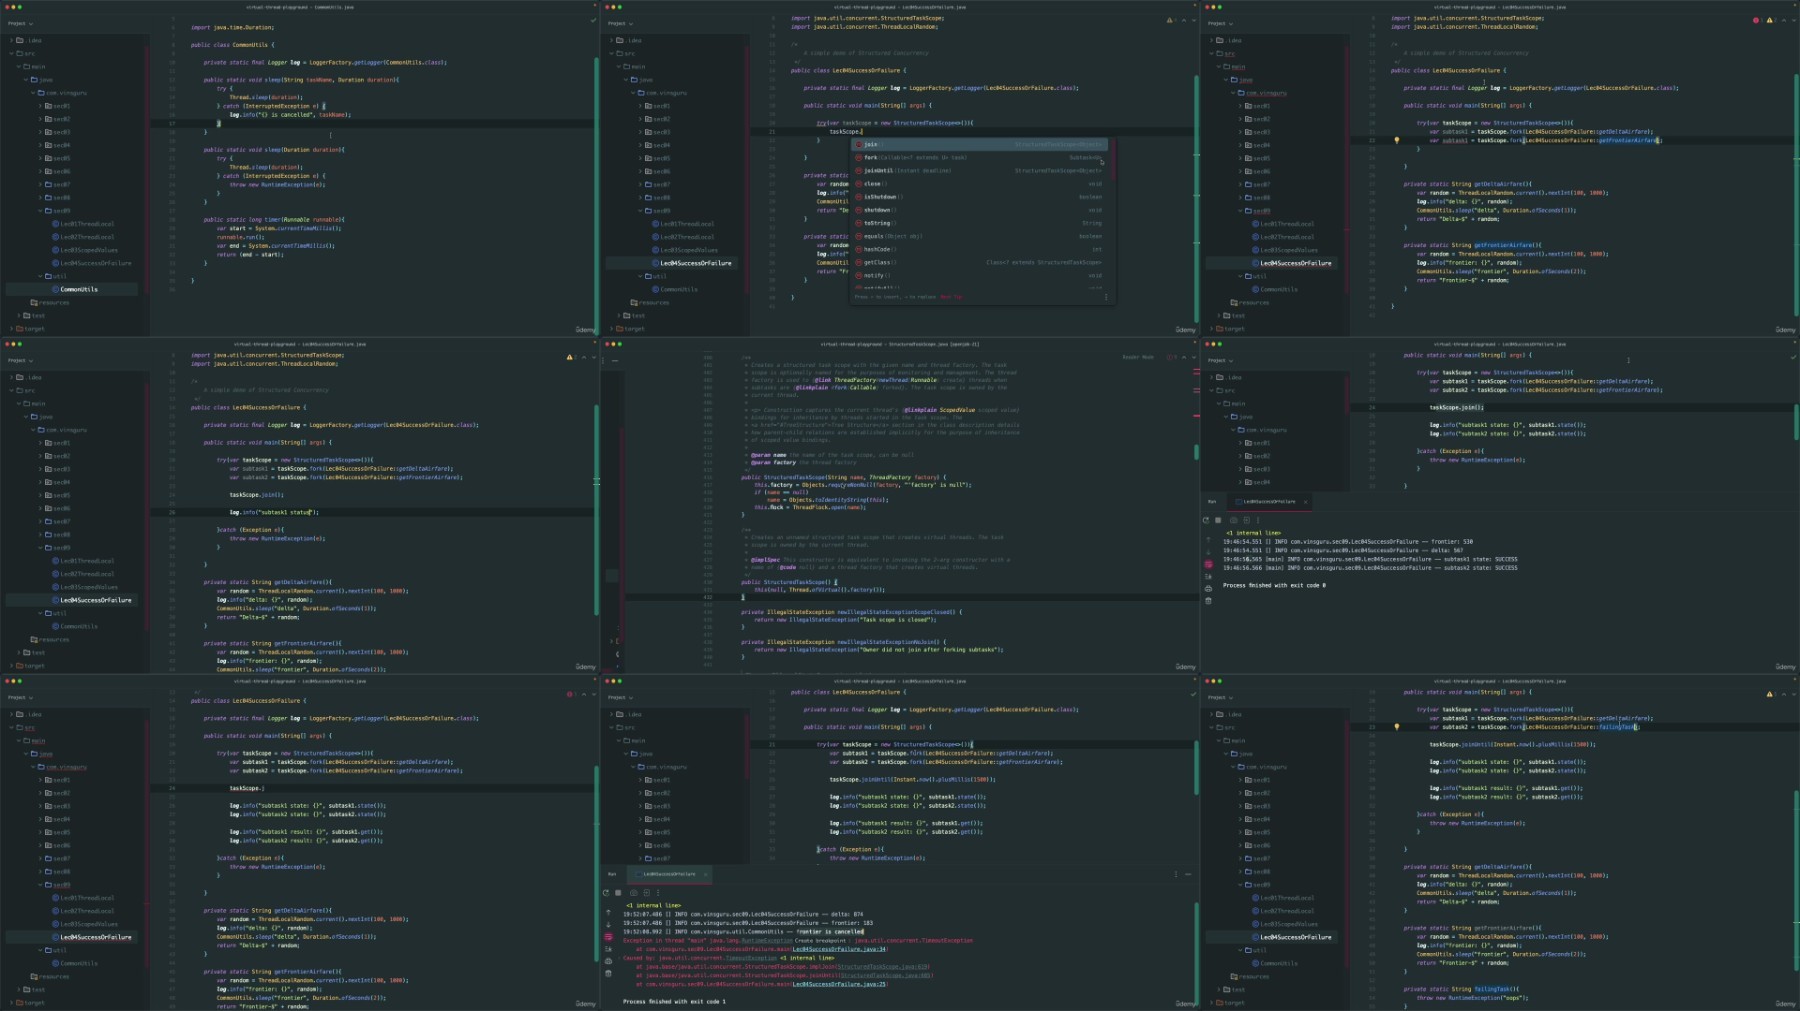Hide the run panel showing the TimeoutException

(x=1188, y=874)
